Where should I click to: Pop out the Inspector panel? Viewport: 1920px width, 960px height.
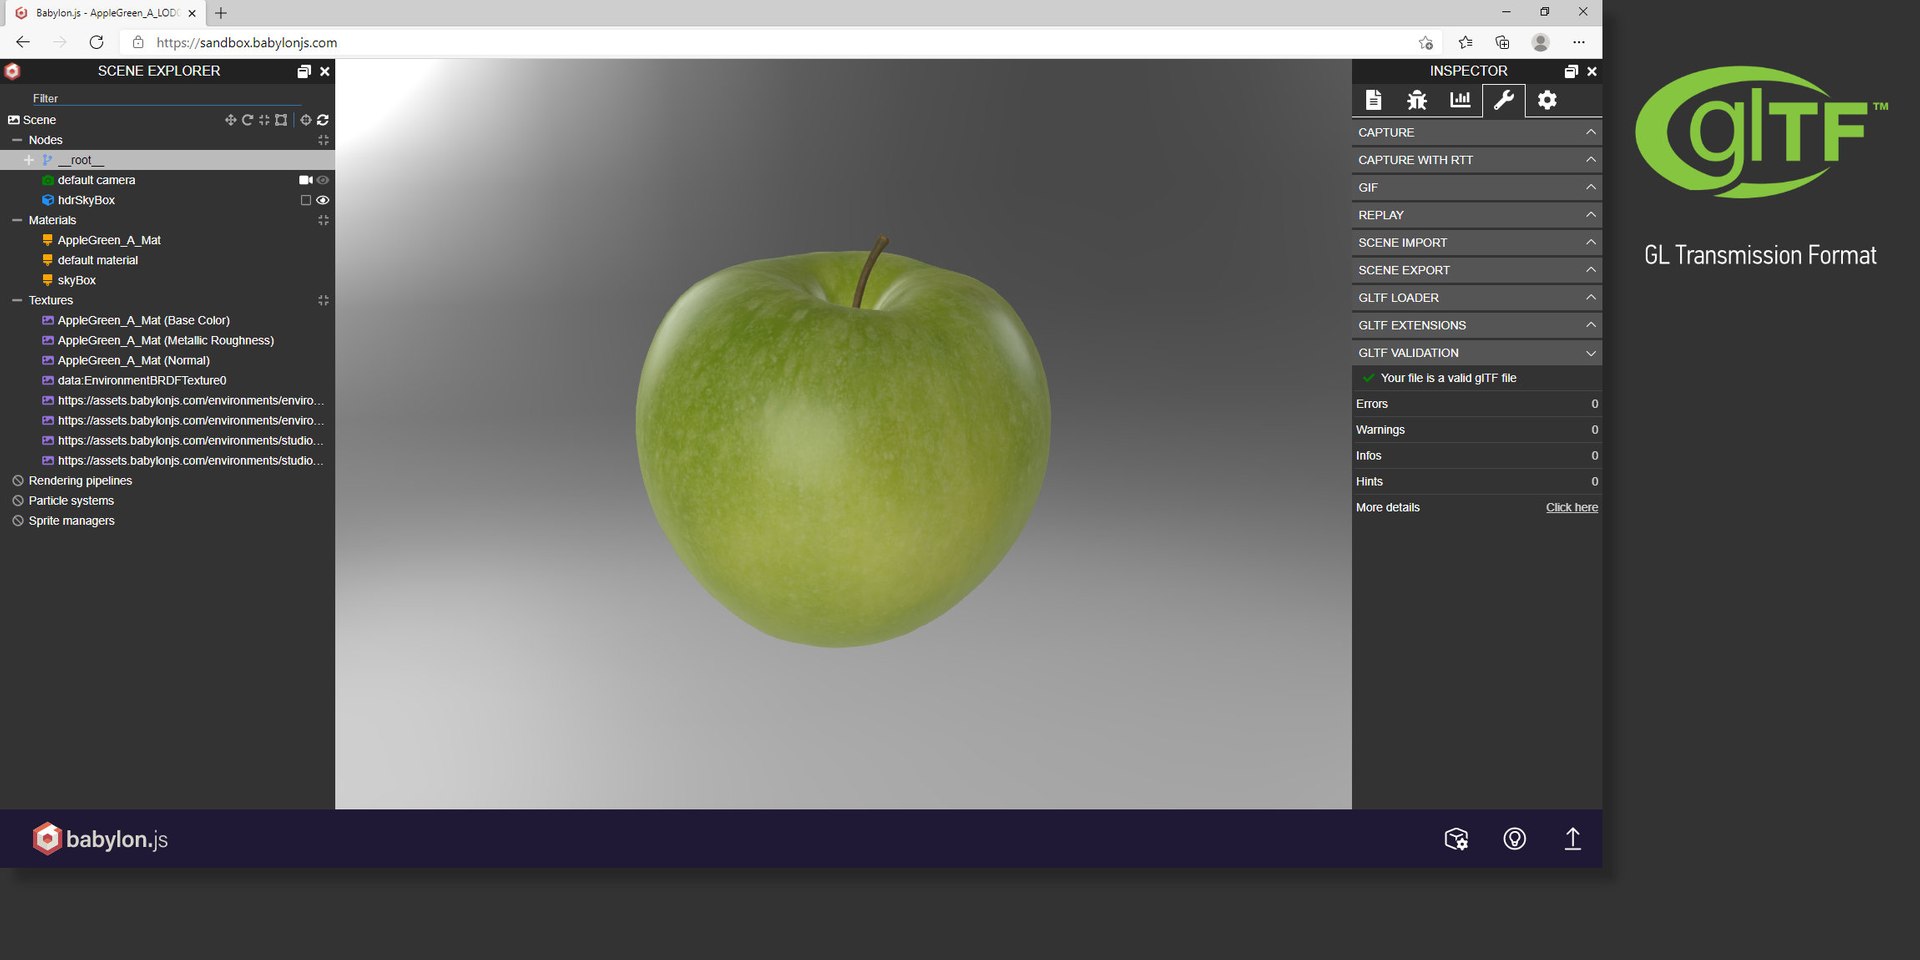pyautogui.click(x=1571, y=71)
